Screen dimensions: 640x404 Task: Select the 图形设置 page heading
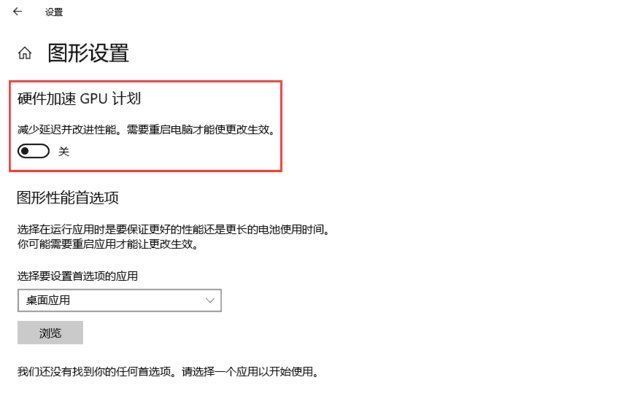pyautogui.click(x=89, y=53)
